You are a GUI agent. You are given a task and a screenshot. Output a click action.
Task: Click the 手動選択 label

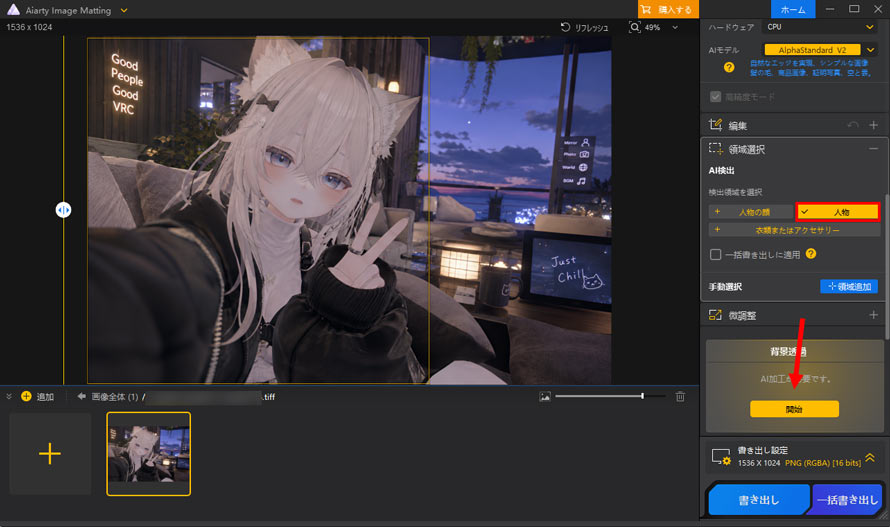(725, 287)
